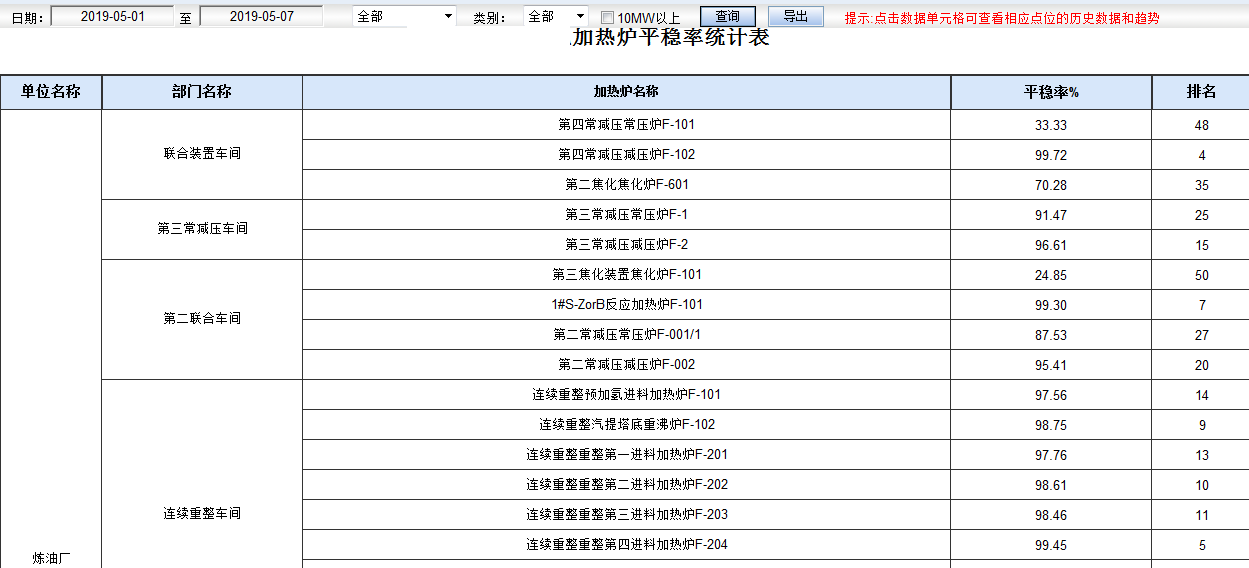The height and width of the screenshot is (568, 1249).
Task: Select the 第二焦化焦化炉F-601 row name
Action: click(626, 185)
